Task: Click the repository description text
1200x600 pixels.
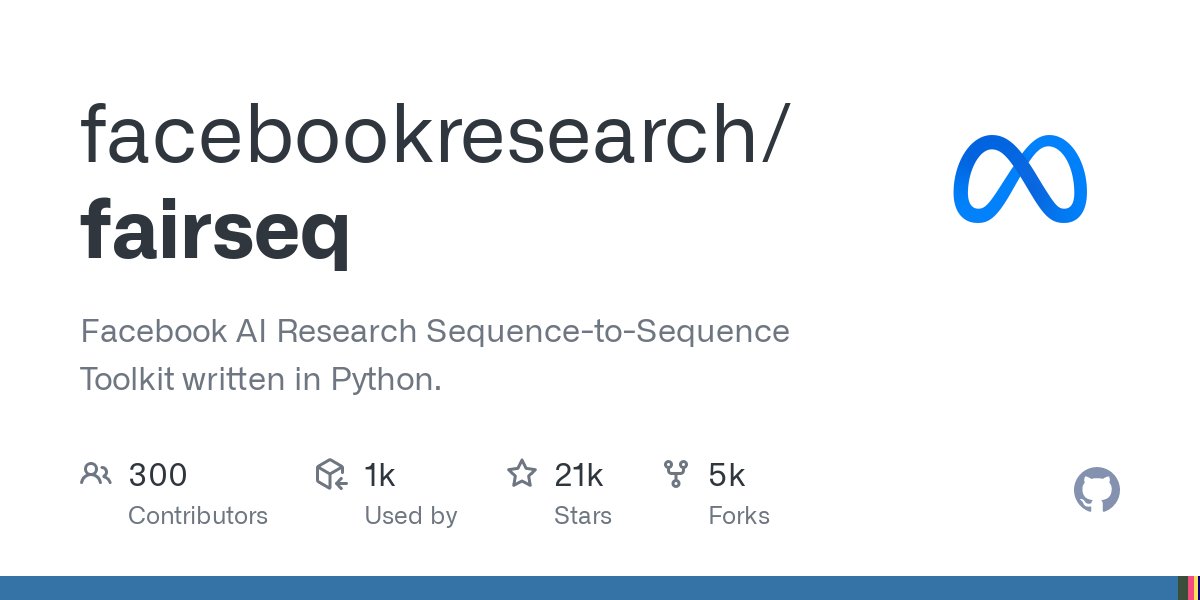Action: (x=435, y=355)
